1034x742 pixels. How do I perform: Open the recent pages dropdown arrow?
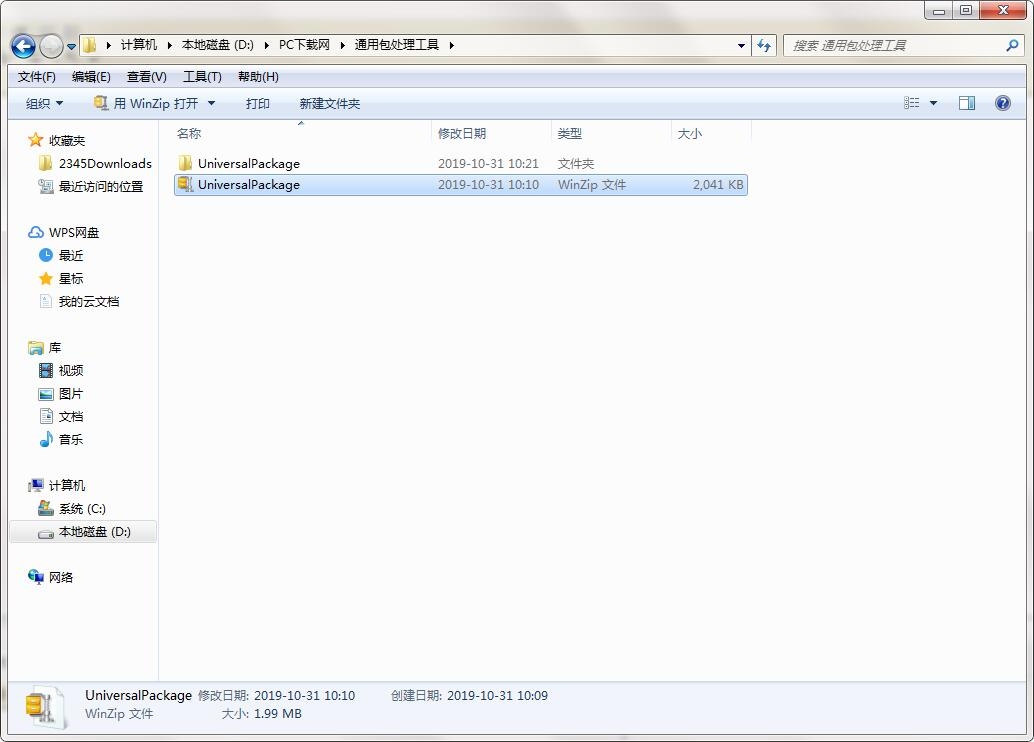pos(71,46)
